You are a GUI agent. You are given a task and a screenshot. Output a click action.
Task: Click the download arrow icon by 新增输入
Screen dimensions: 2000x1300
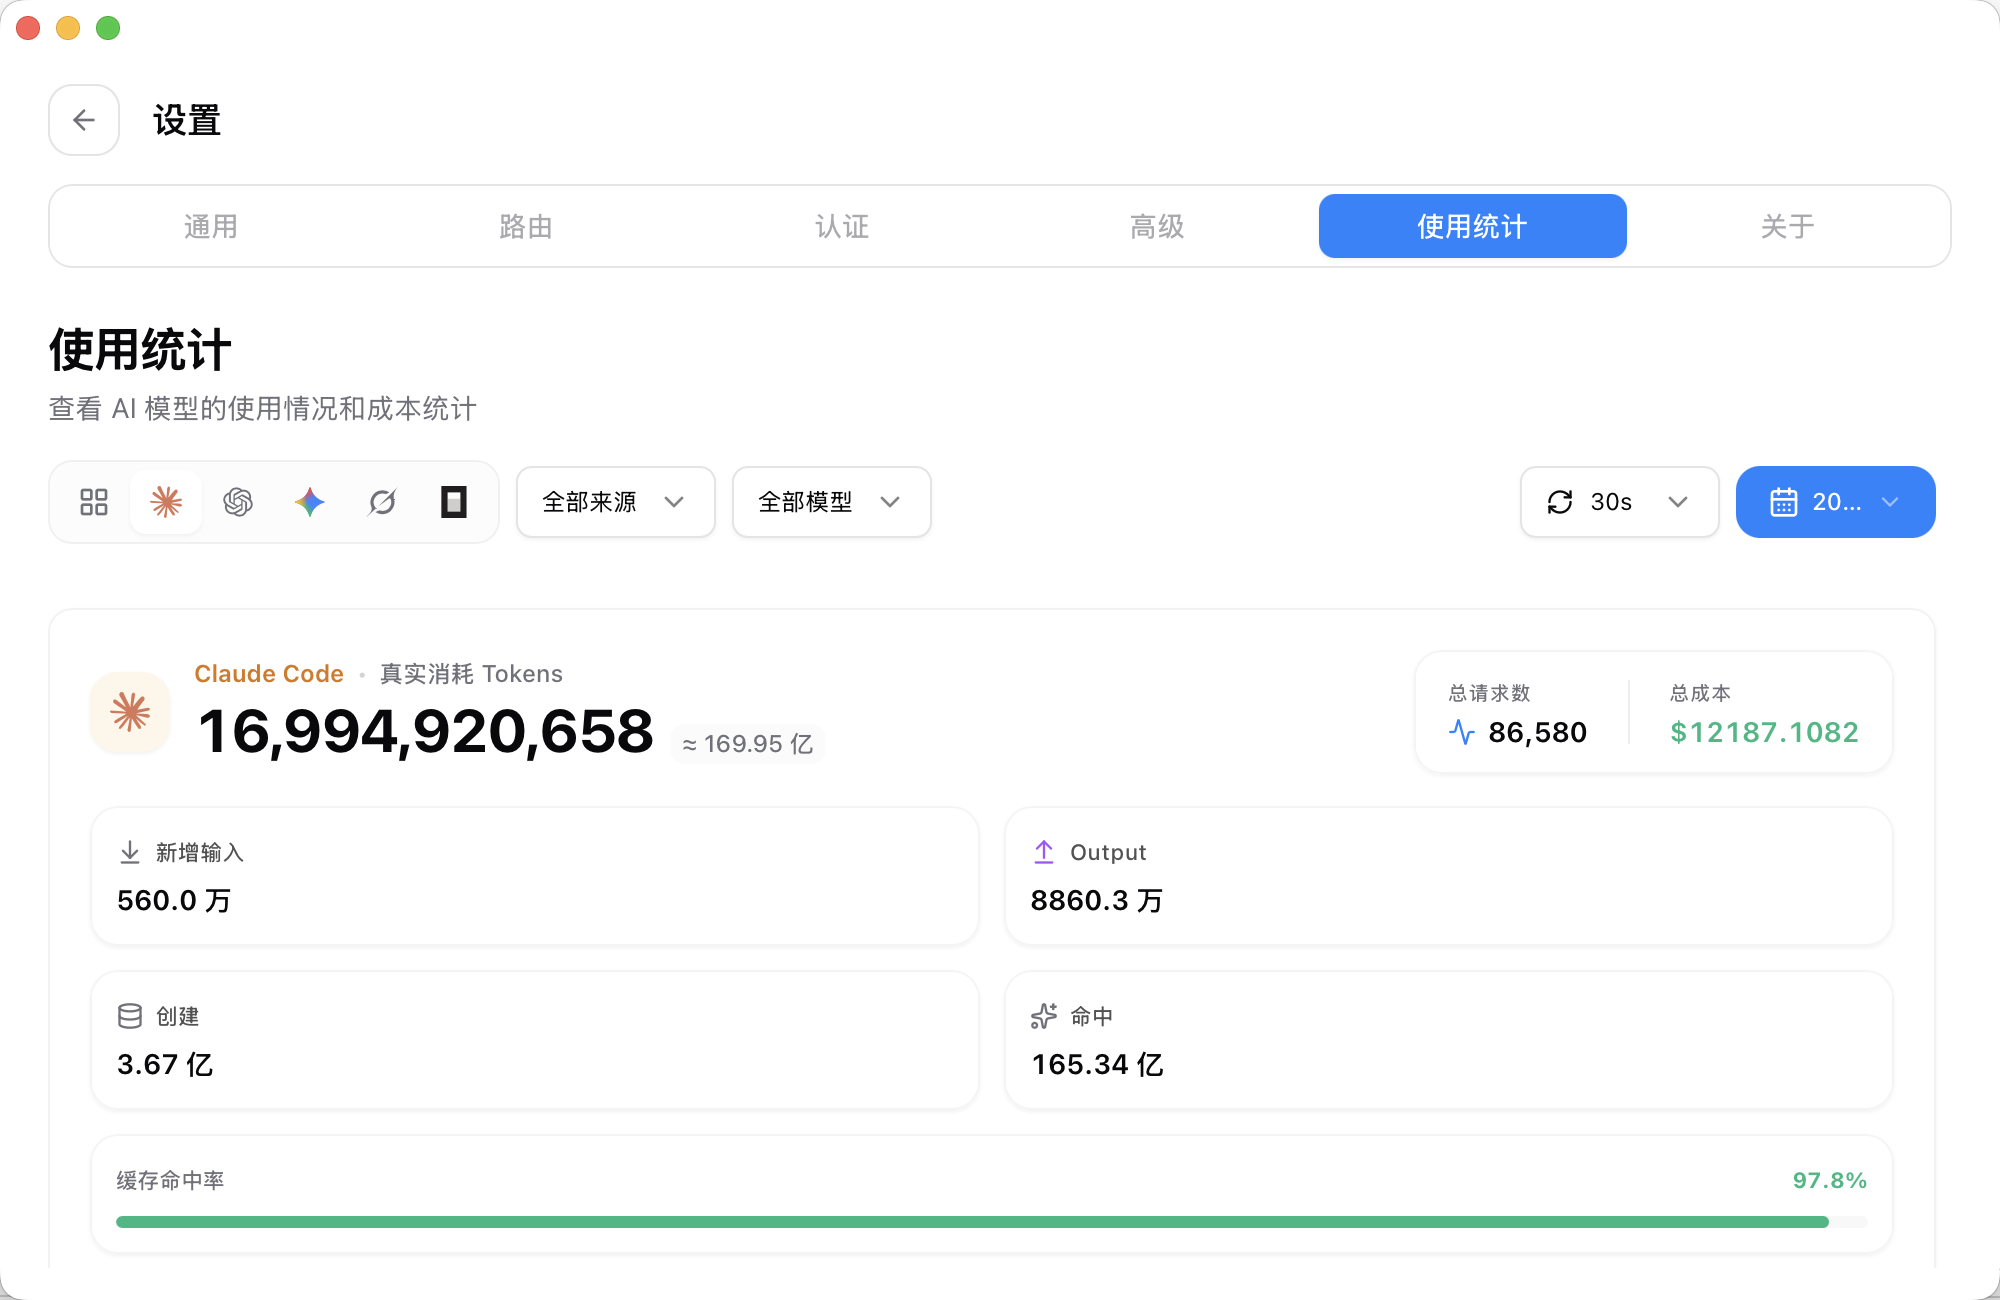click(x=130, y=852)
